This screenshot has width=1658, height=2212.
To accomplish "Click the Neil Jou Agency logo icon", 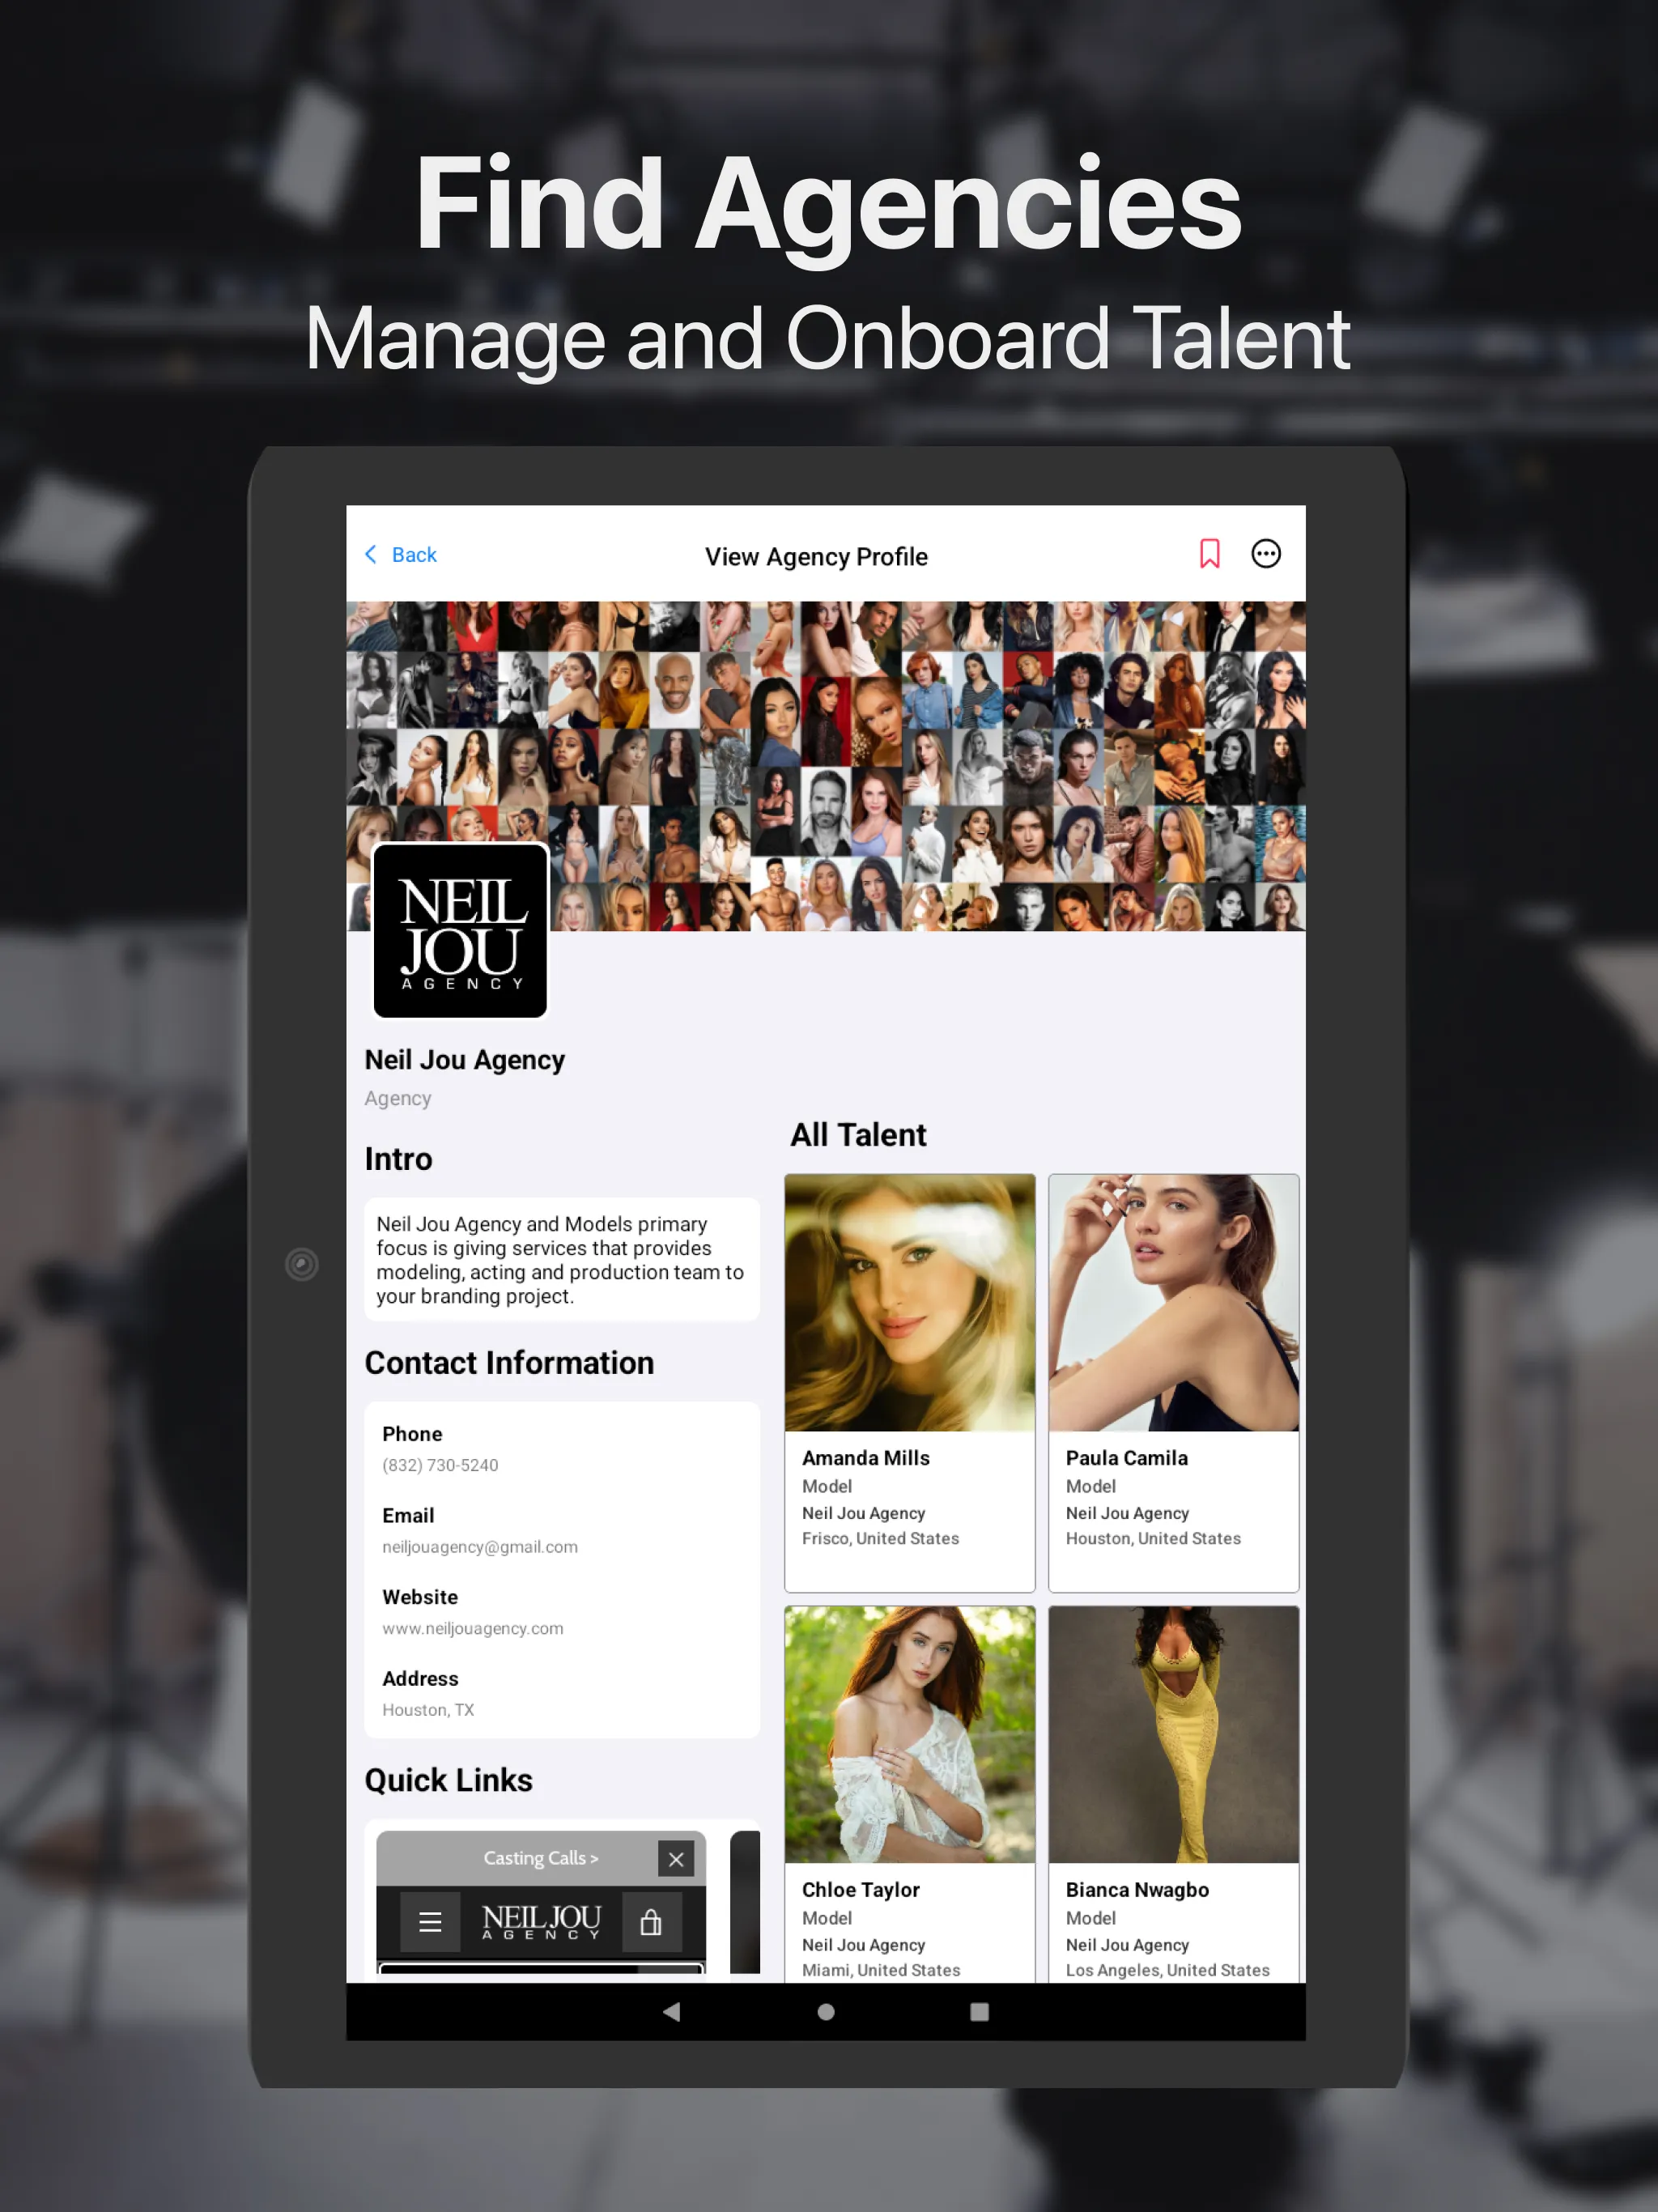I will (461, 932).
